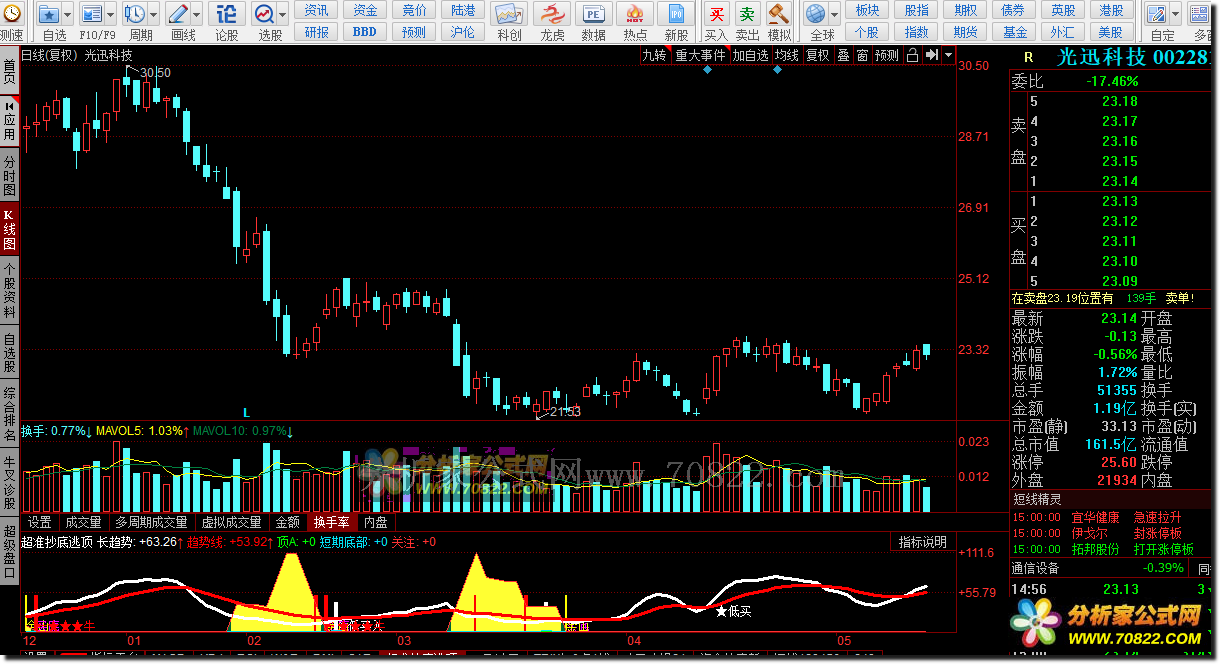This screenshot has width=1221, height=664.
Task: Open 设置 settings under volume chart
Action: (39, 522)
